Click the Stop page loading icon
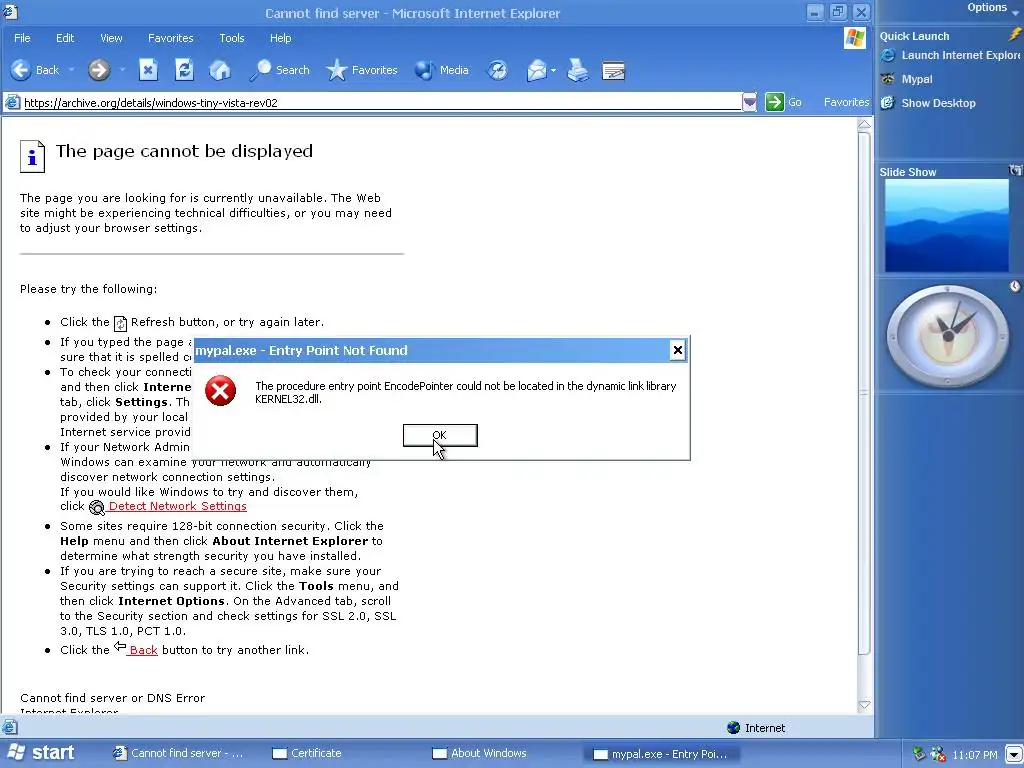The height and width of the screenshot is (768, 1024). point(148,70)
